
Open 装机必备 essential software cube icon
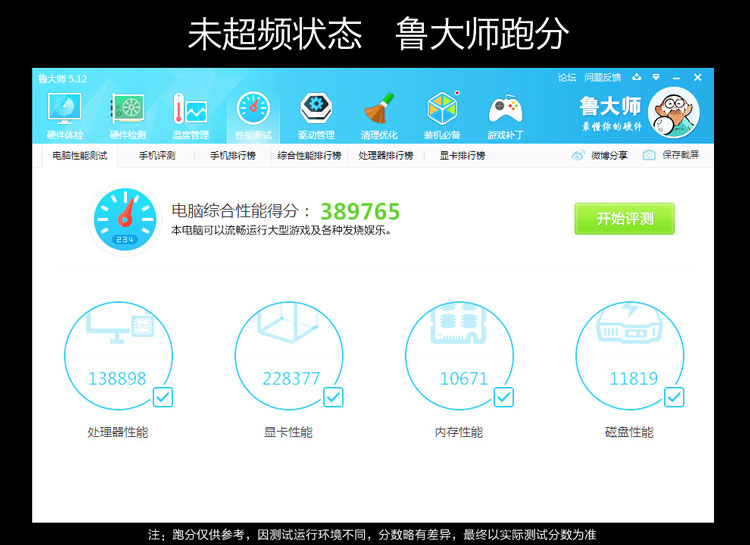click(442, 108)
